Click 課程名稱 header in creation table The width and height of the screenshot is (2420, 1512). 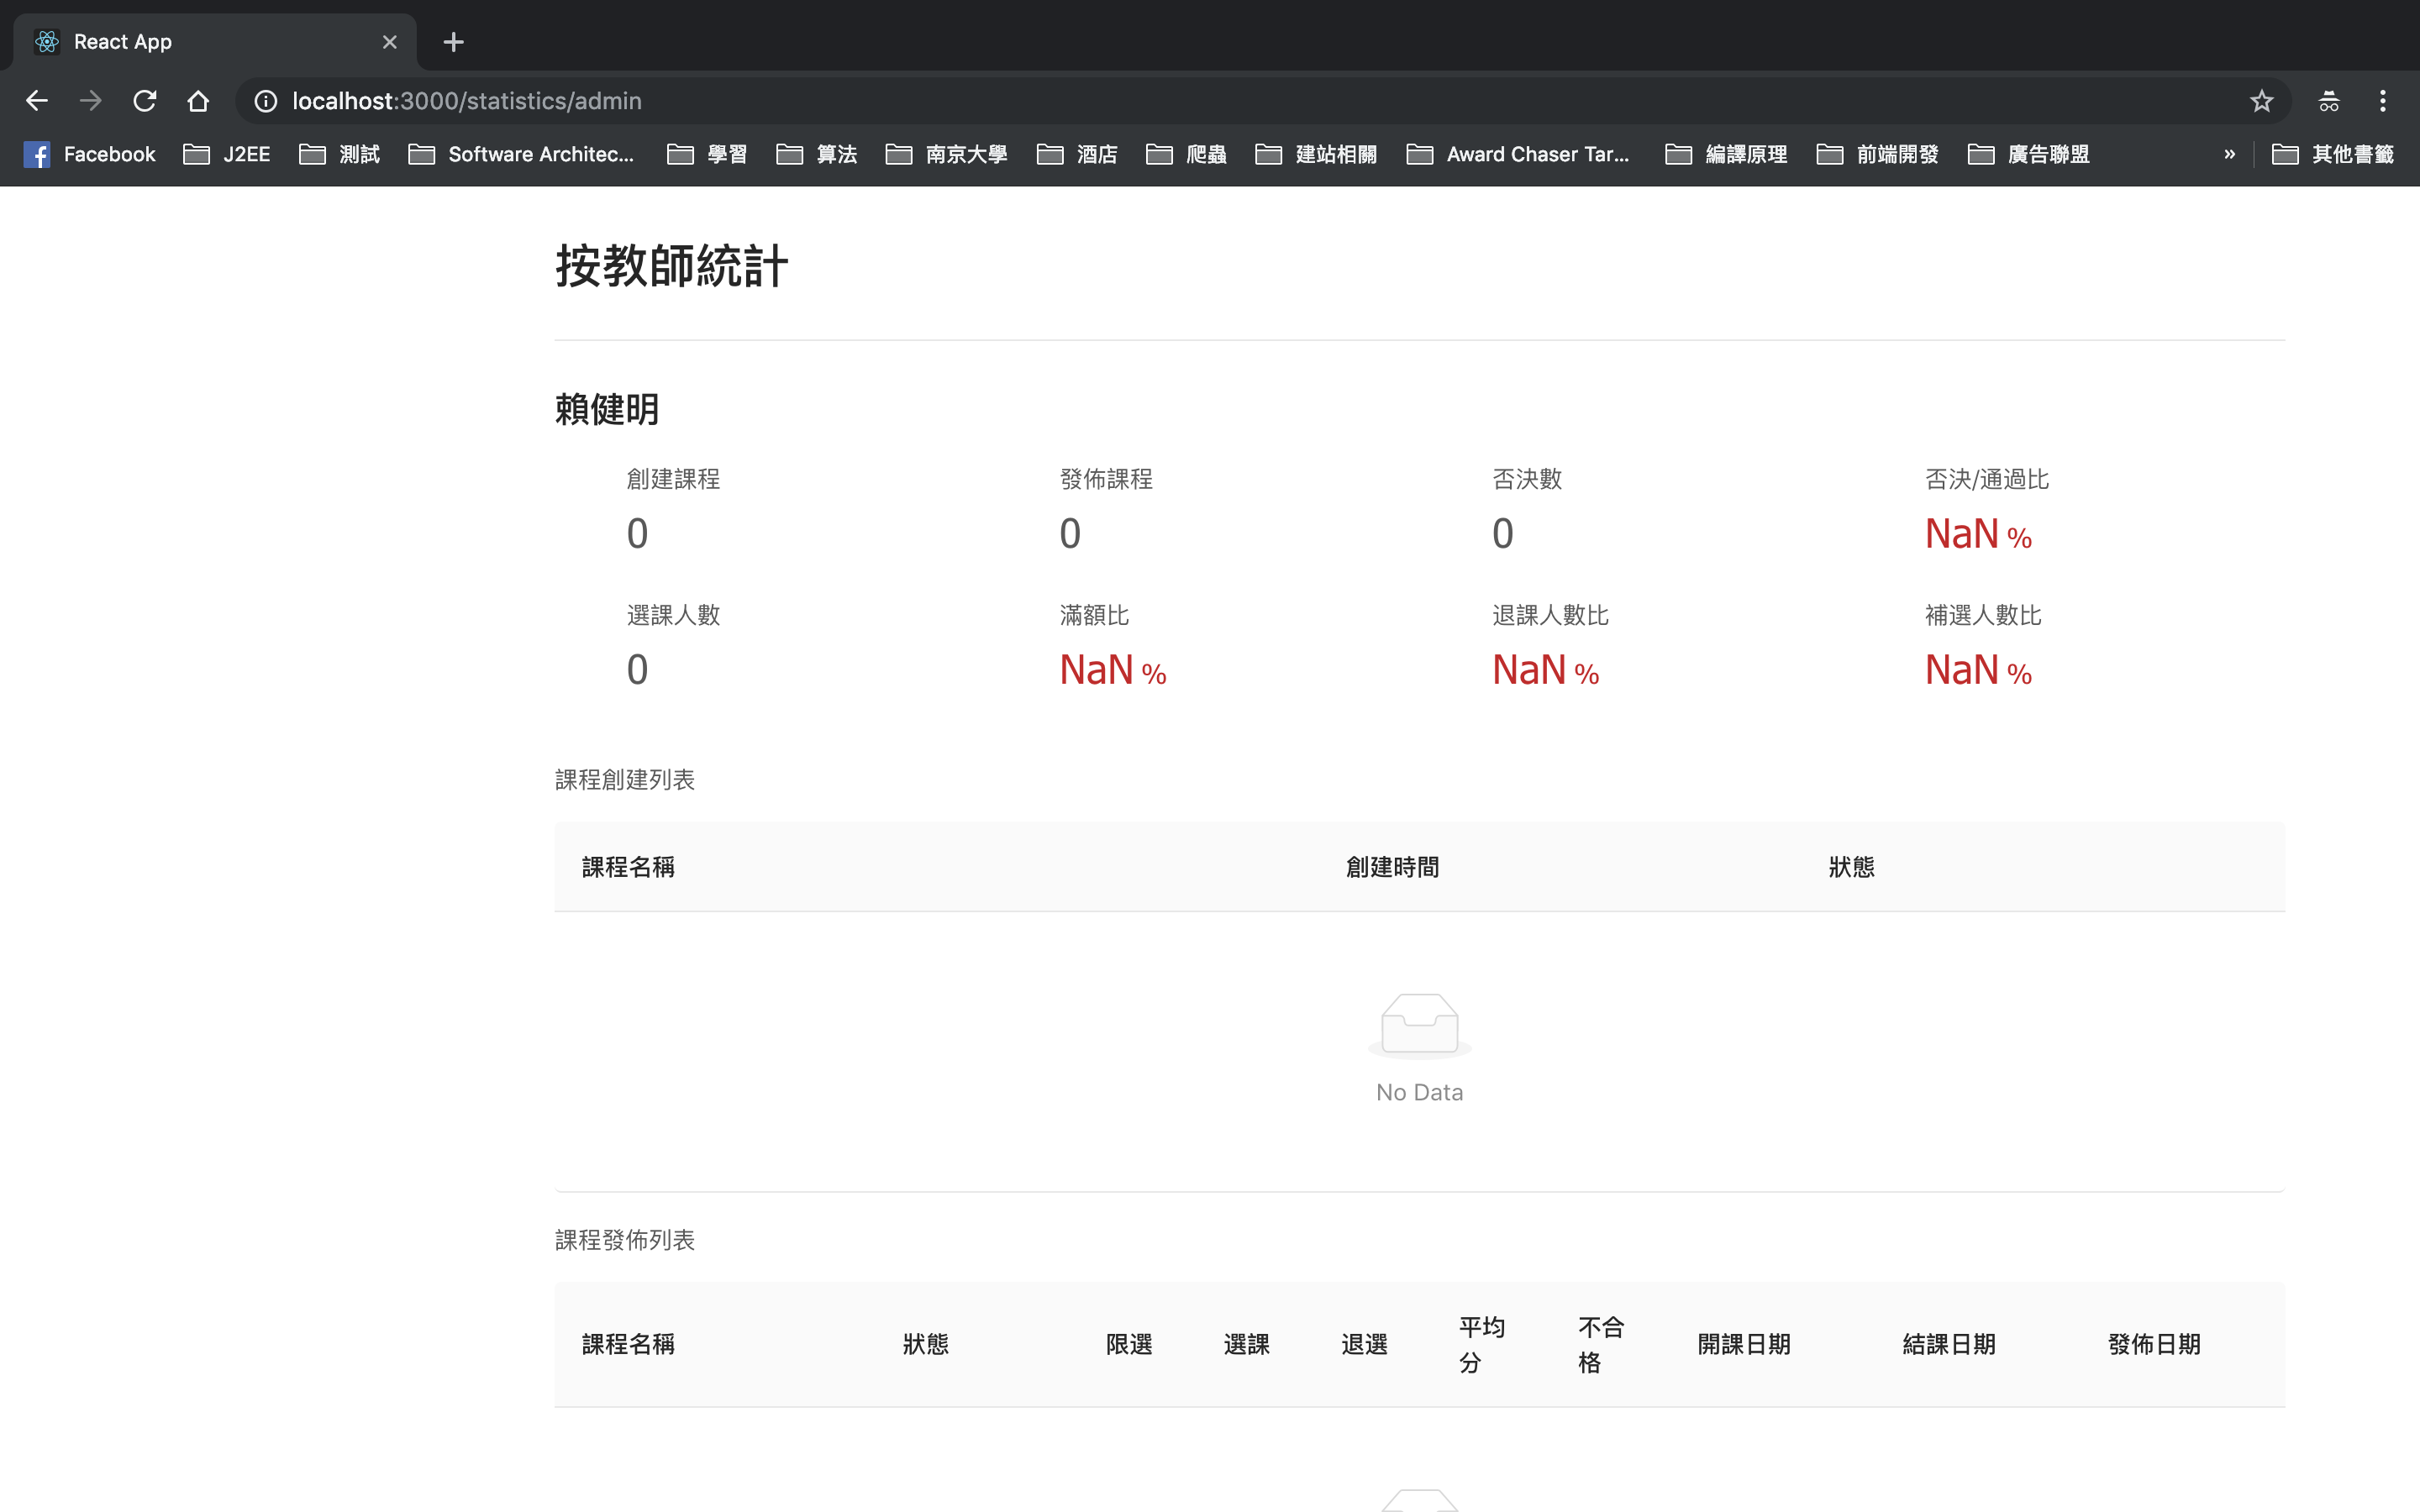[x=628, y=867]
